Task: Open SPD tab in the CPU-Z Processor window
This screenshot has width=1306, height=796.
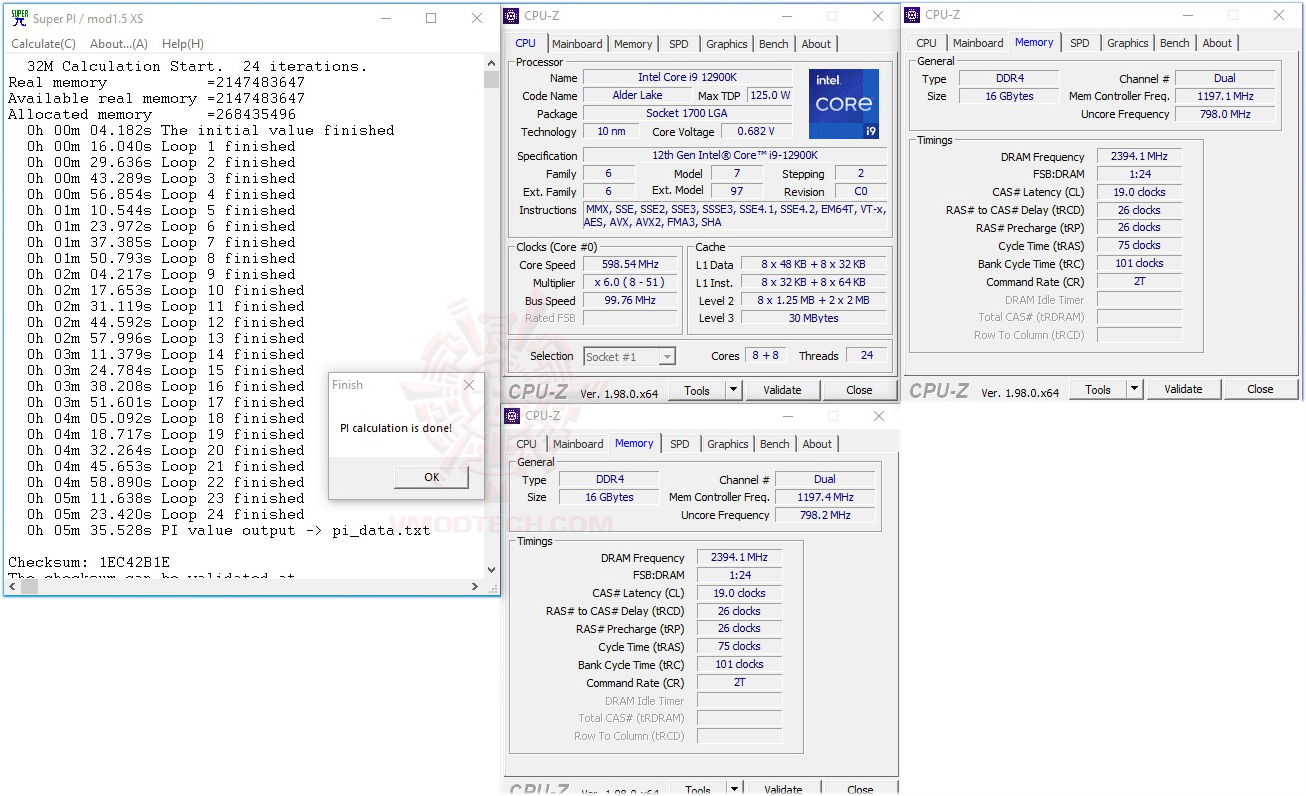Action: coord(678,44)
